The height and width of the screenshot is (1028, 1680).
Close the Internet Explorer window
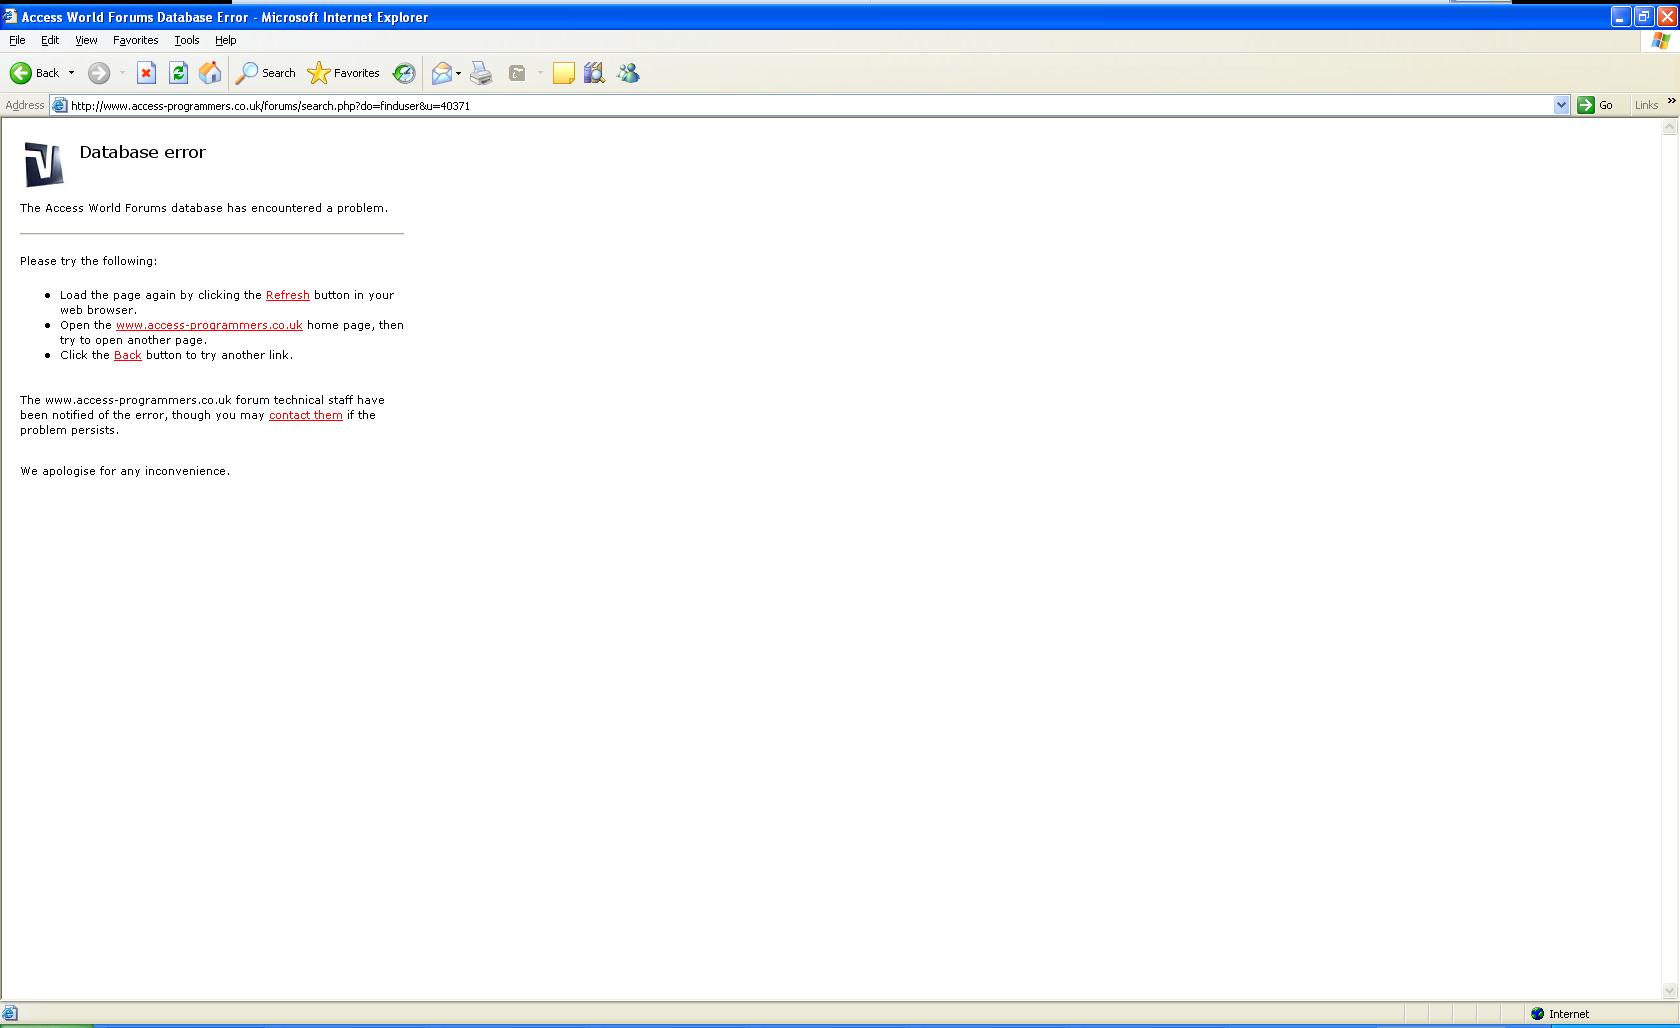(1666, 17)
